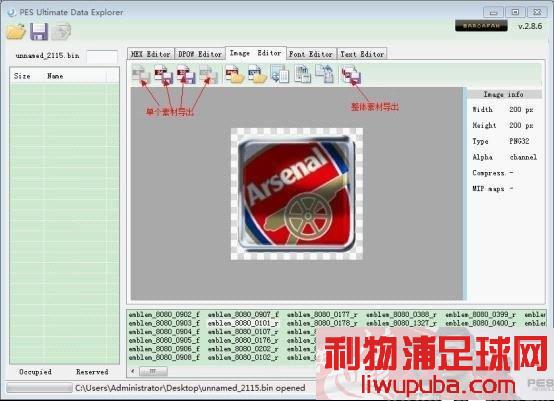
Task: Switch to the HEX Editor tab
Action: [x=151, y=54]
